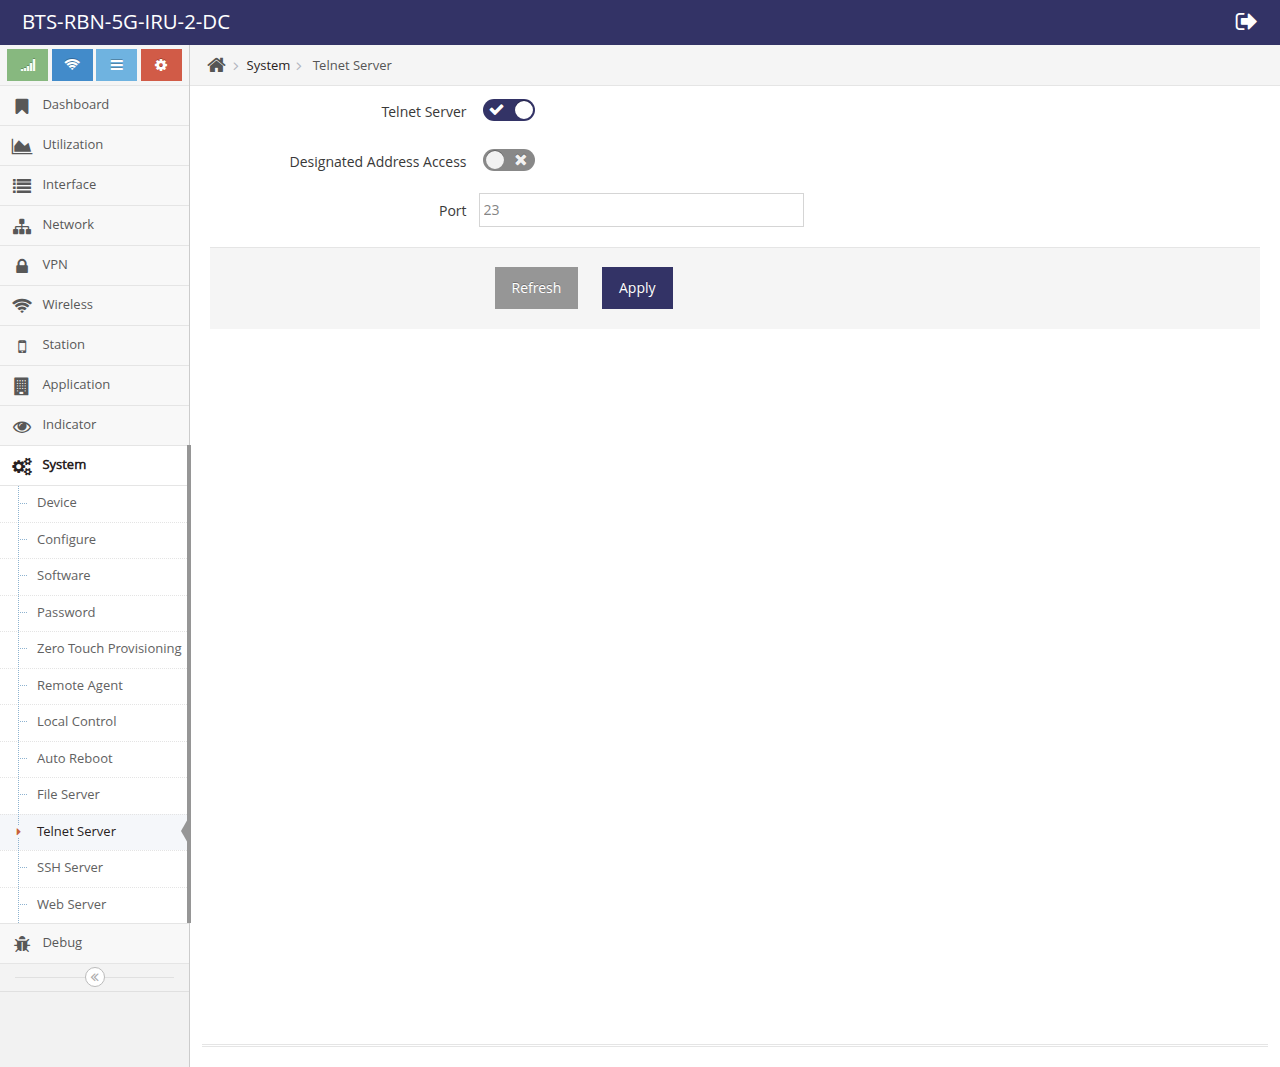Click the Refresh button
This screenshot has width=1280, height=1067.
pyautogui.click(x=536, y=288)
